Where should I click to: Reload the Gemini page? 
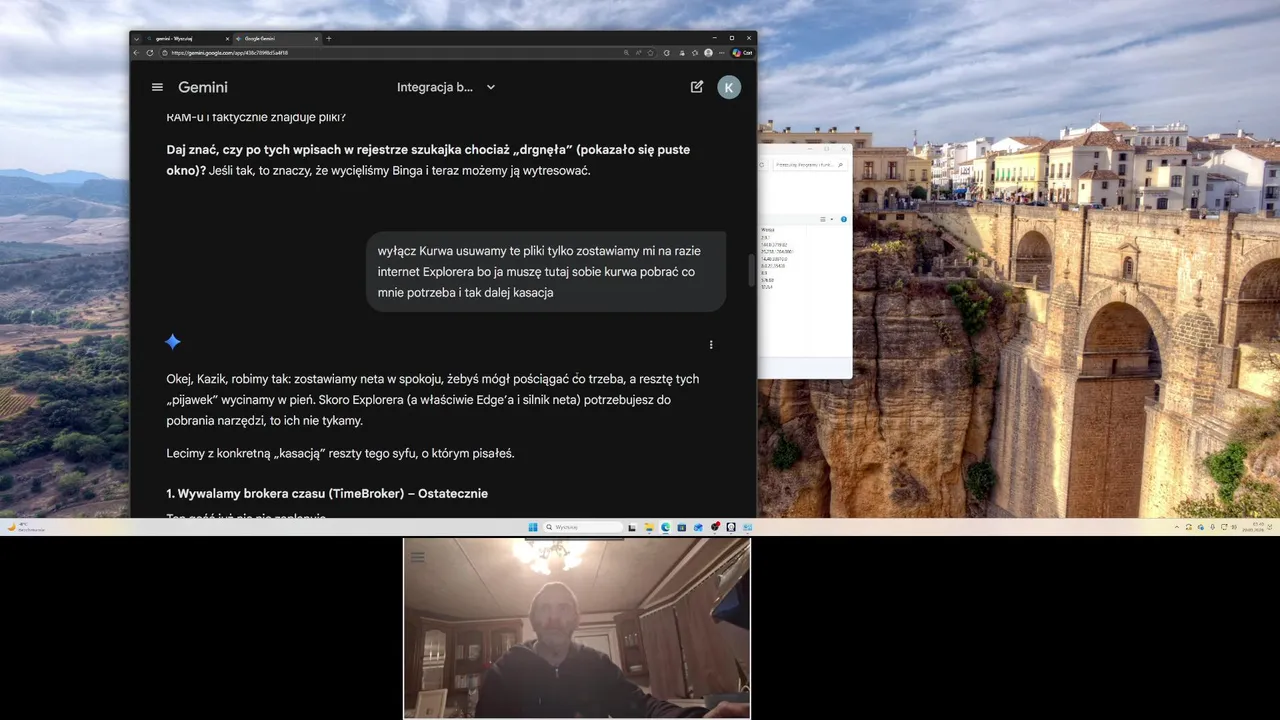(x=150, y=52)
